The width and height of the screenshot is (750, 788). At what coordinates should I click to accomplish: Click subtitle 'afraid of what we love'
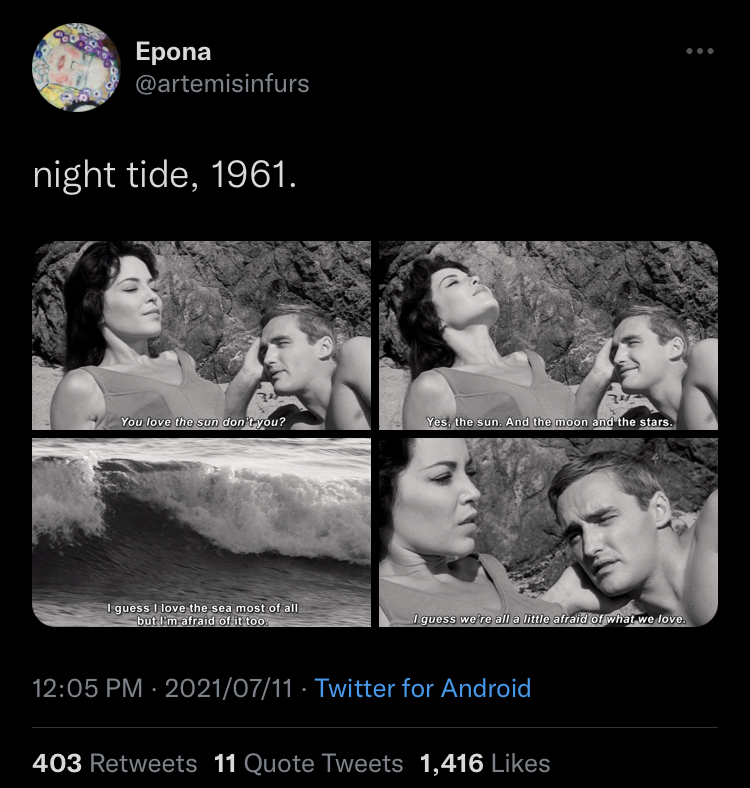(x=550, y=620)
